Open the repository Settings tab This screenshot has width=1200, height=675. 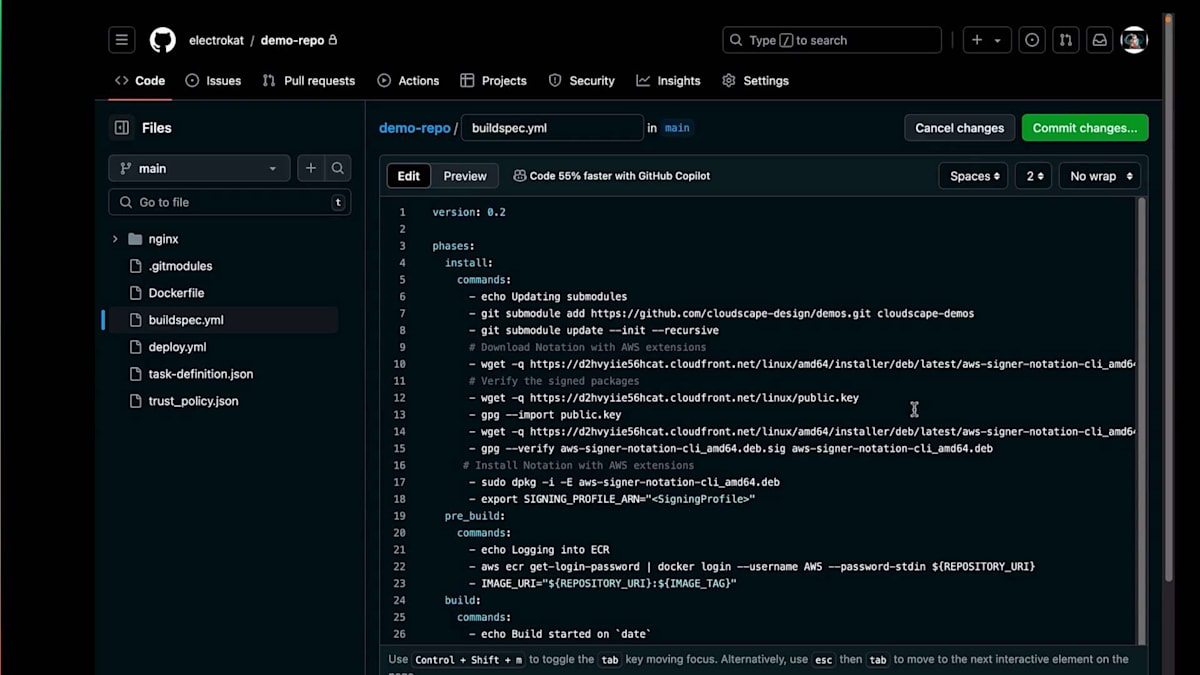756,81
